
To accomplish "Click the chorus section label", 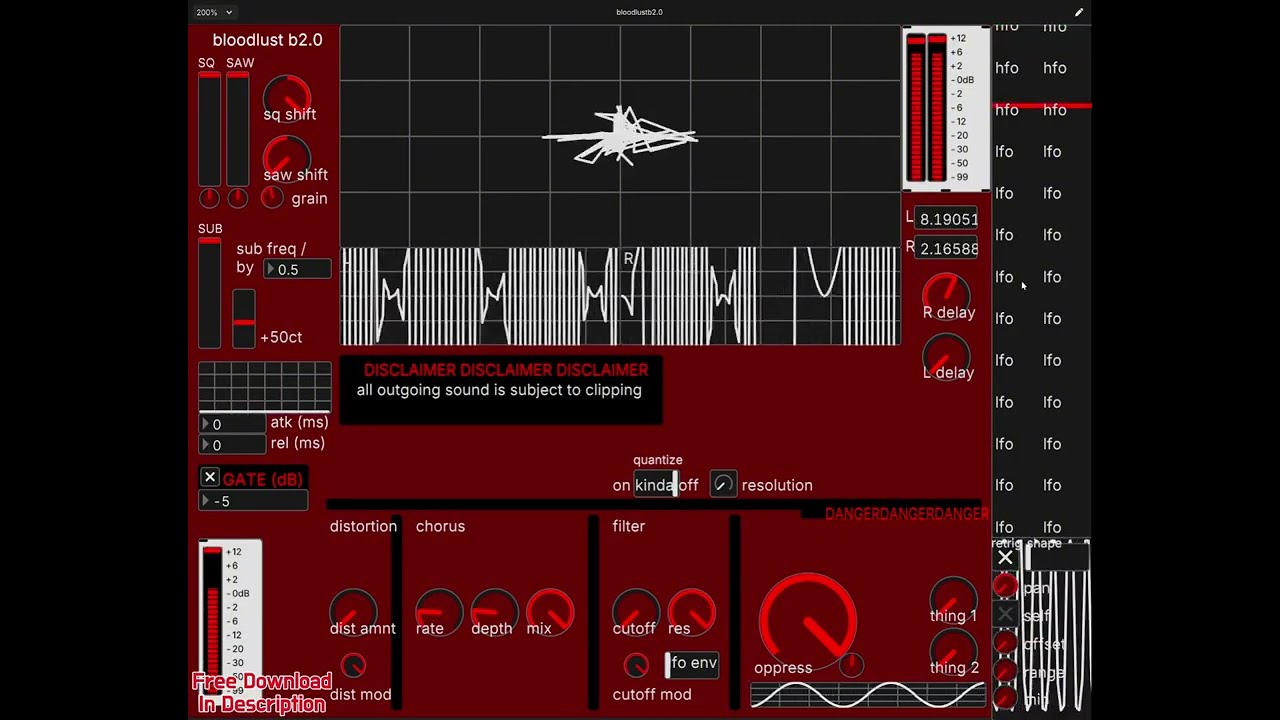I will click(x=440, y=526).
